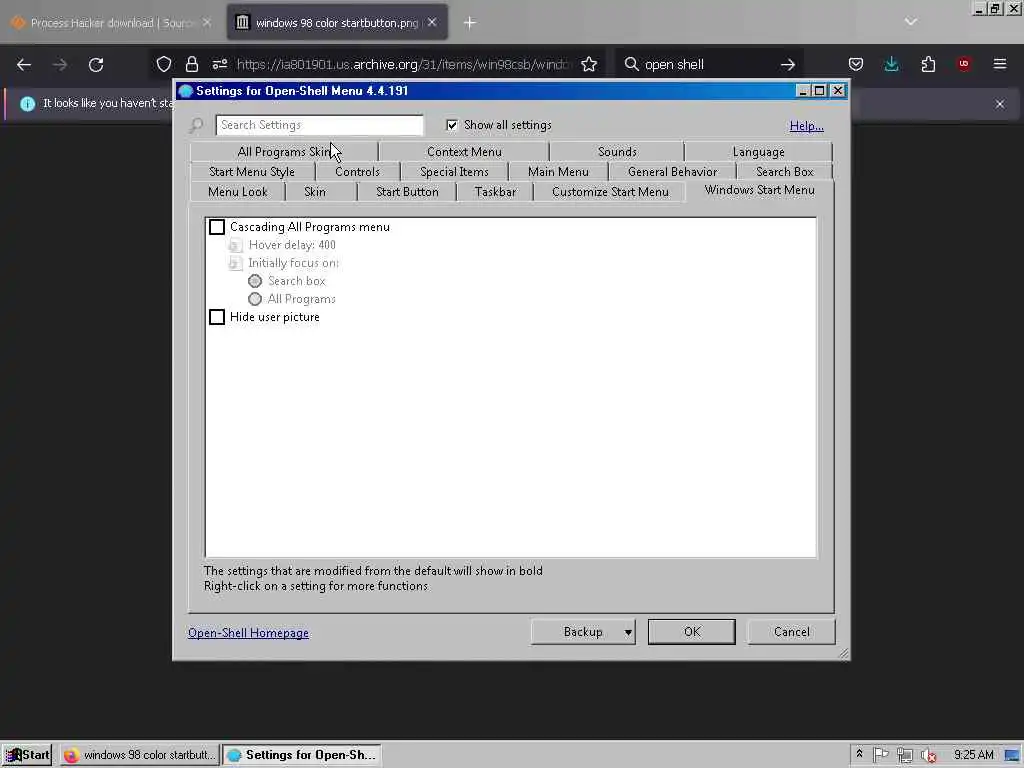Click Settings for Open-Shell taskbar button
The image size is (1024, 768).
[302, 755]
